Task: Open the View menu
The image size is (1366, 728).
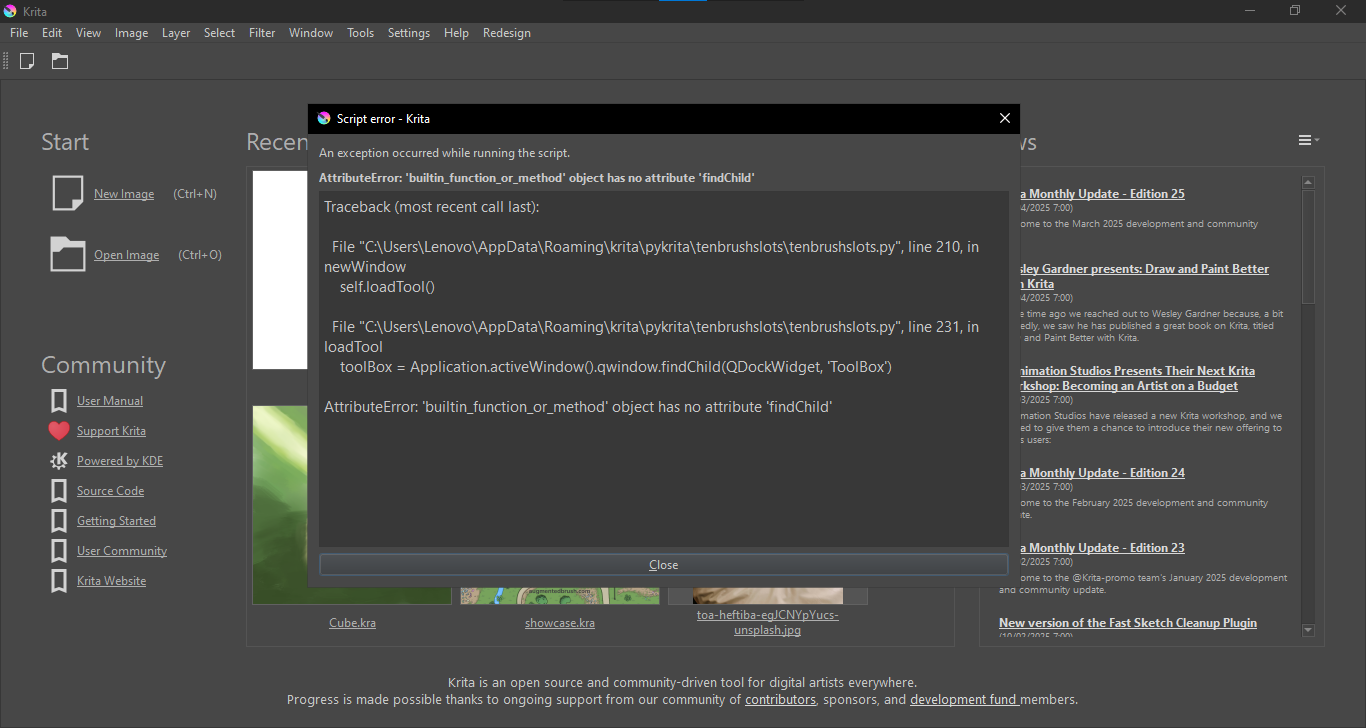Action: click(88, 33)
